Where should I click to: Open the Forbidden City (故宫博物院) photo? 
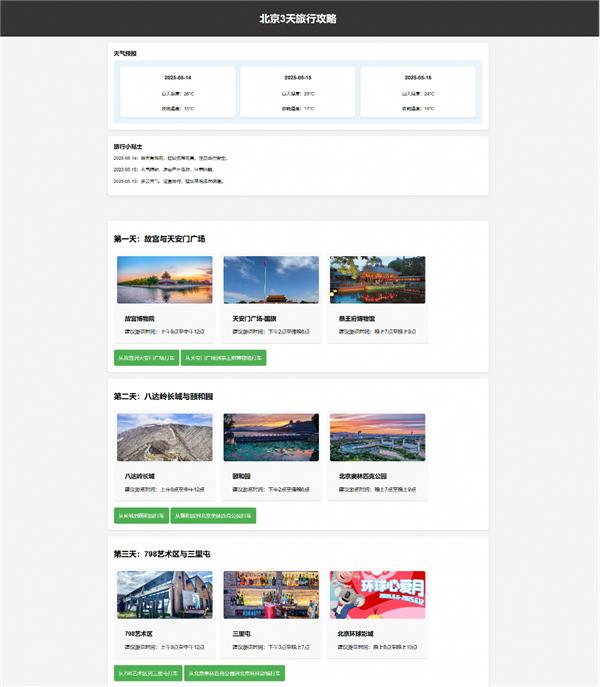point(165,280)
